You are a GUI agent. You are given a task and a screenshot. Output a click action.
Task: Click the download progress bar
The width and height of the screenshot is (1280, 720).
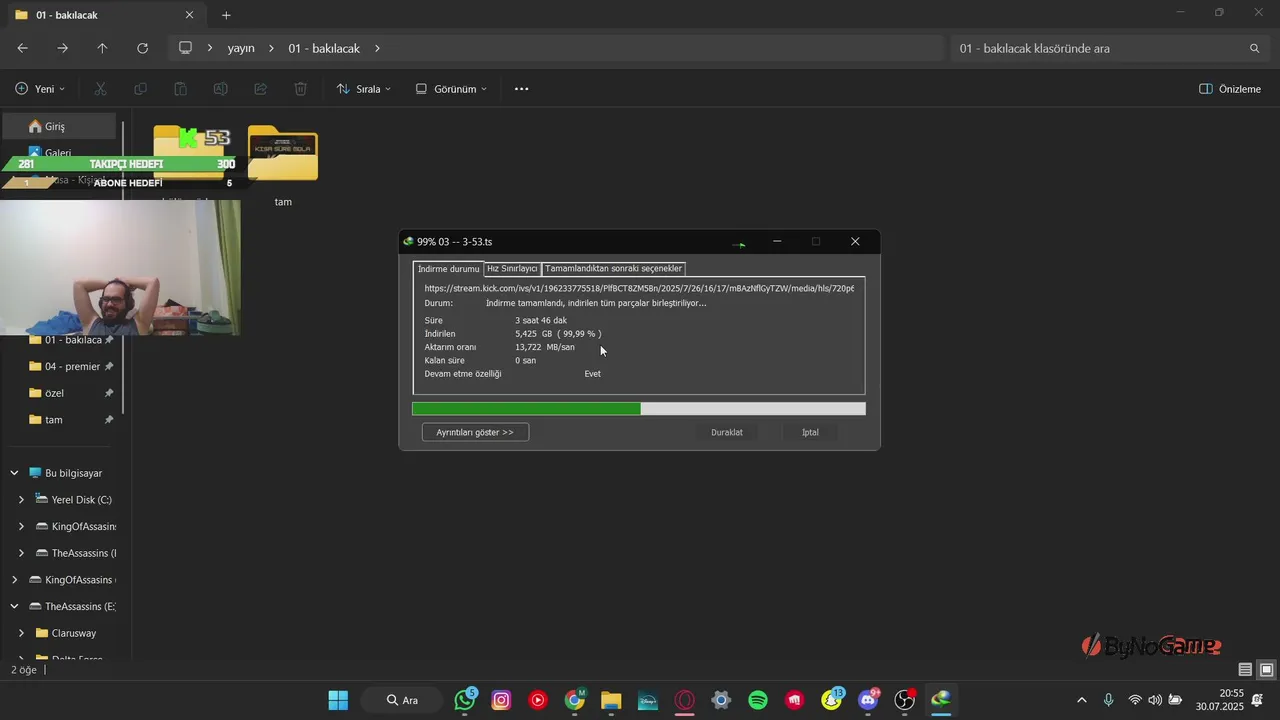tap(639, 409)
